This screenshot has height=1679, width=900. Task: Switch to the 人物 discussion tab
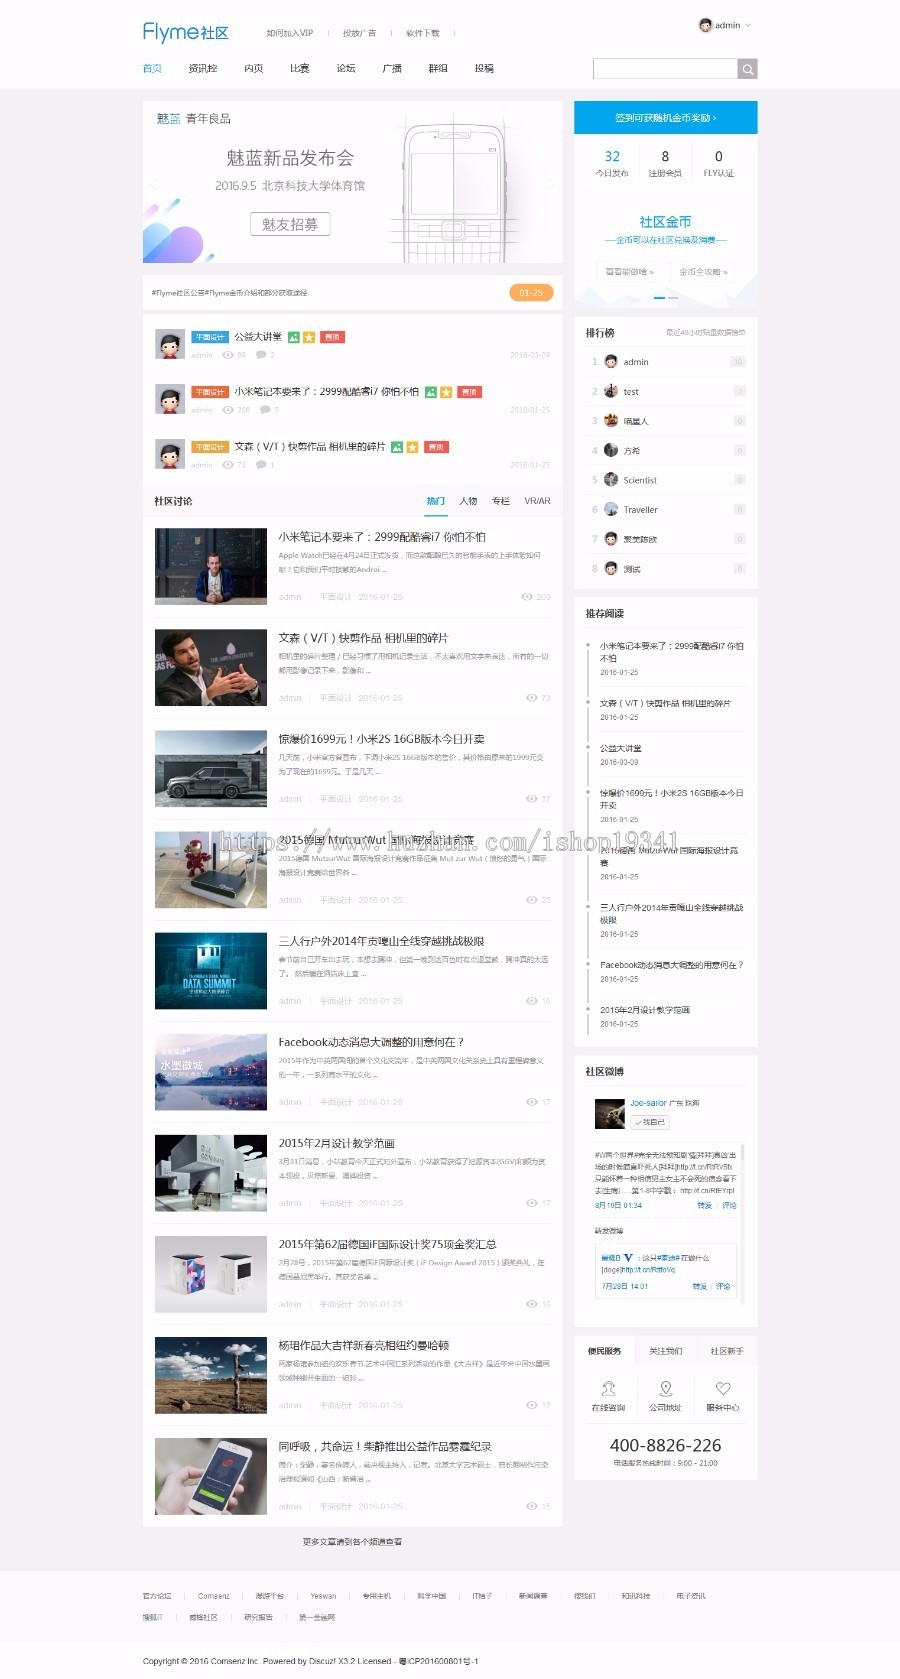[468, 501]
